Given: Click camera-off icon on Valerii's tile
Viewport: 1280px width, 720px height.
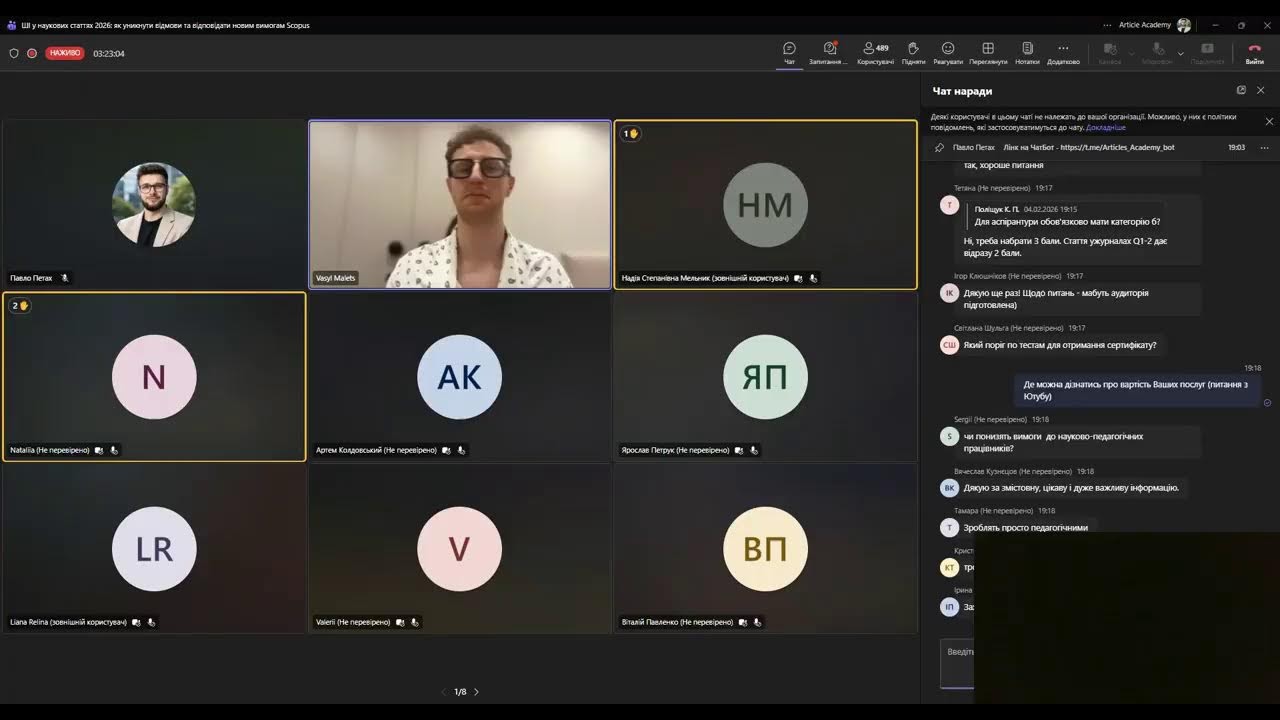Looking at the screenshot, I should tap(399, 622).
